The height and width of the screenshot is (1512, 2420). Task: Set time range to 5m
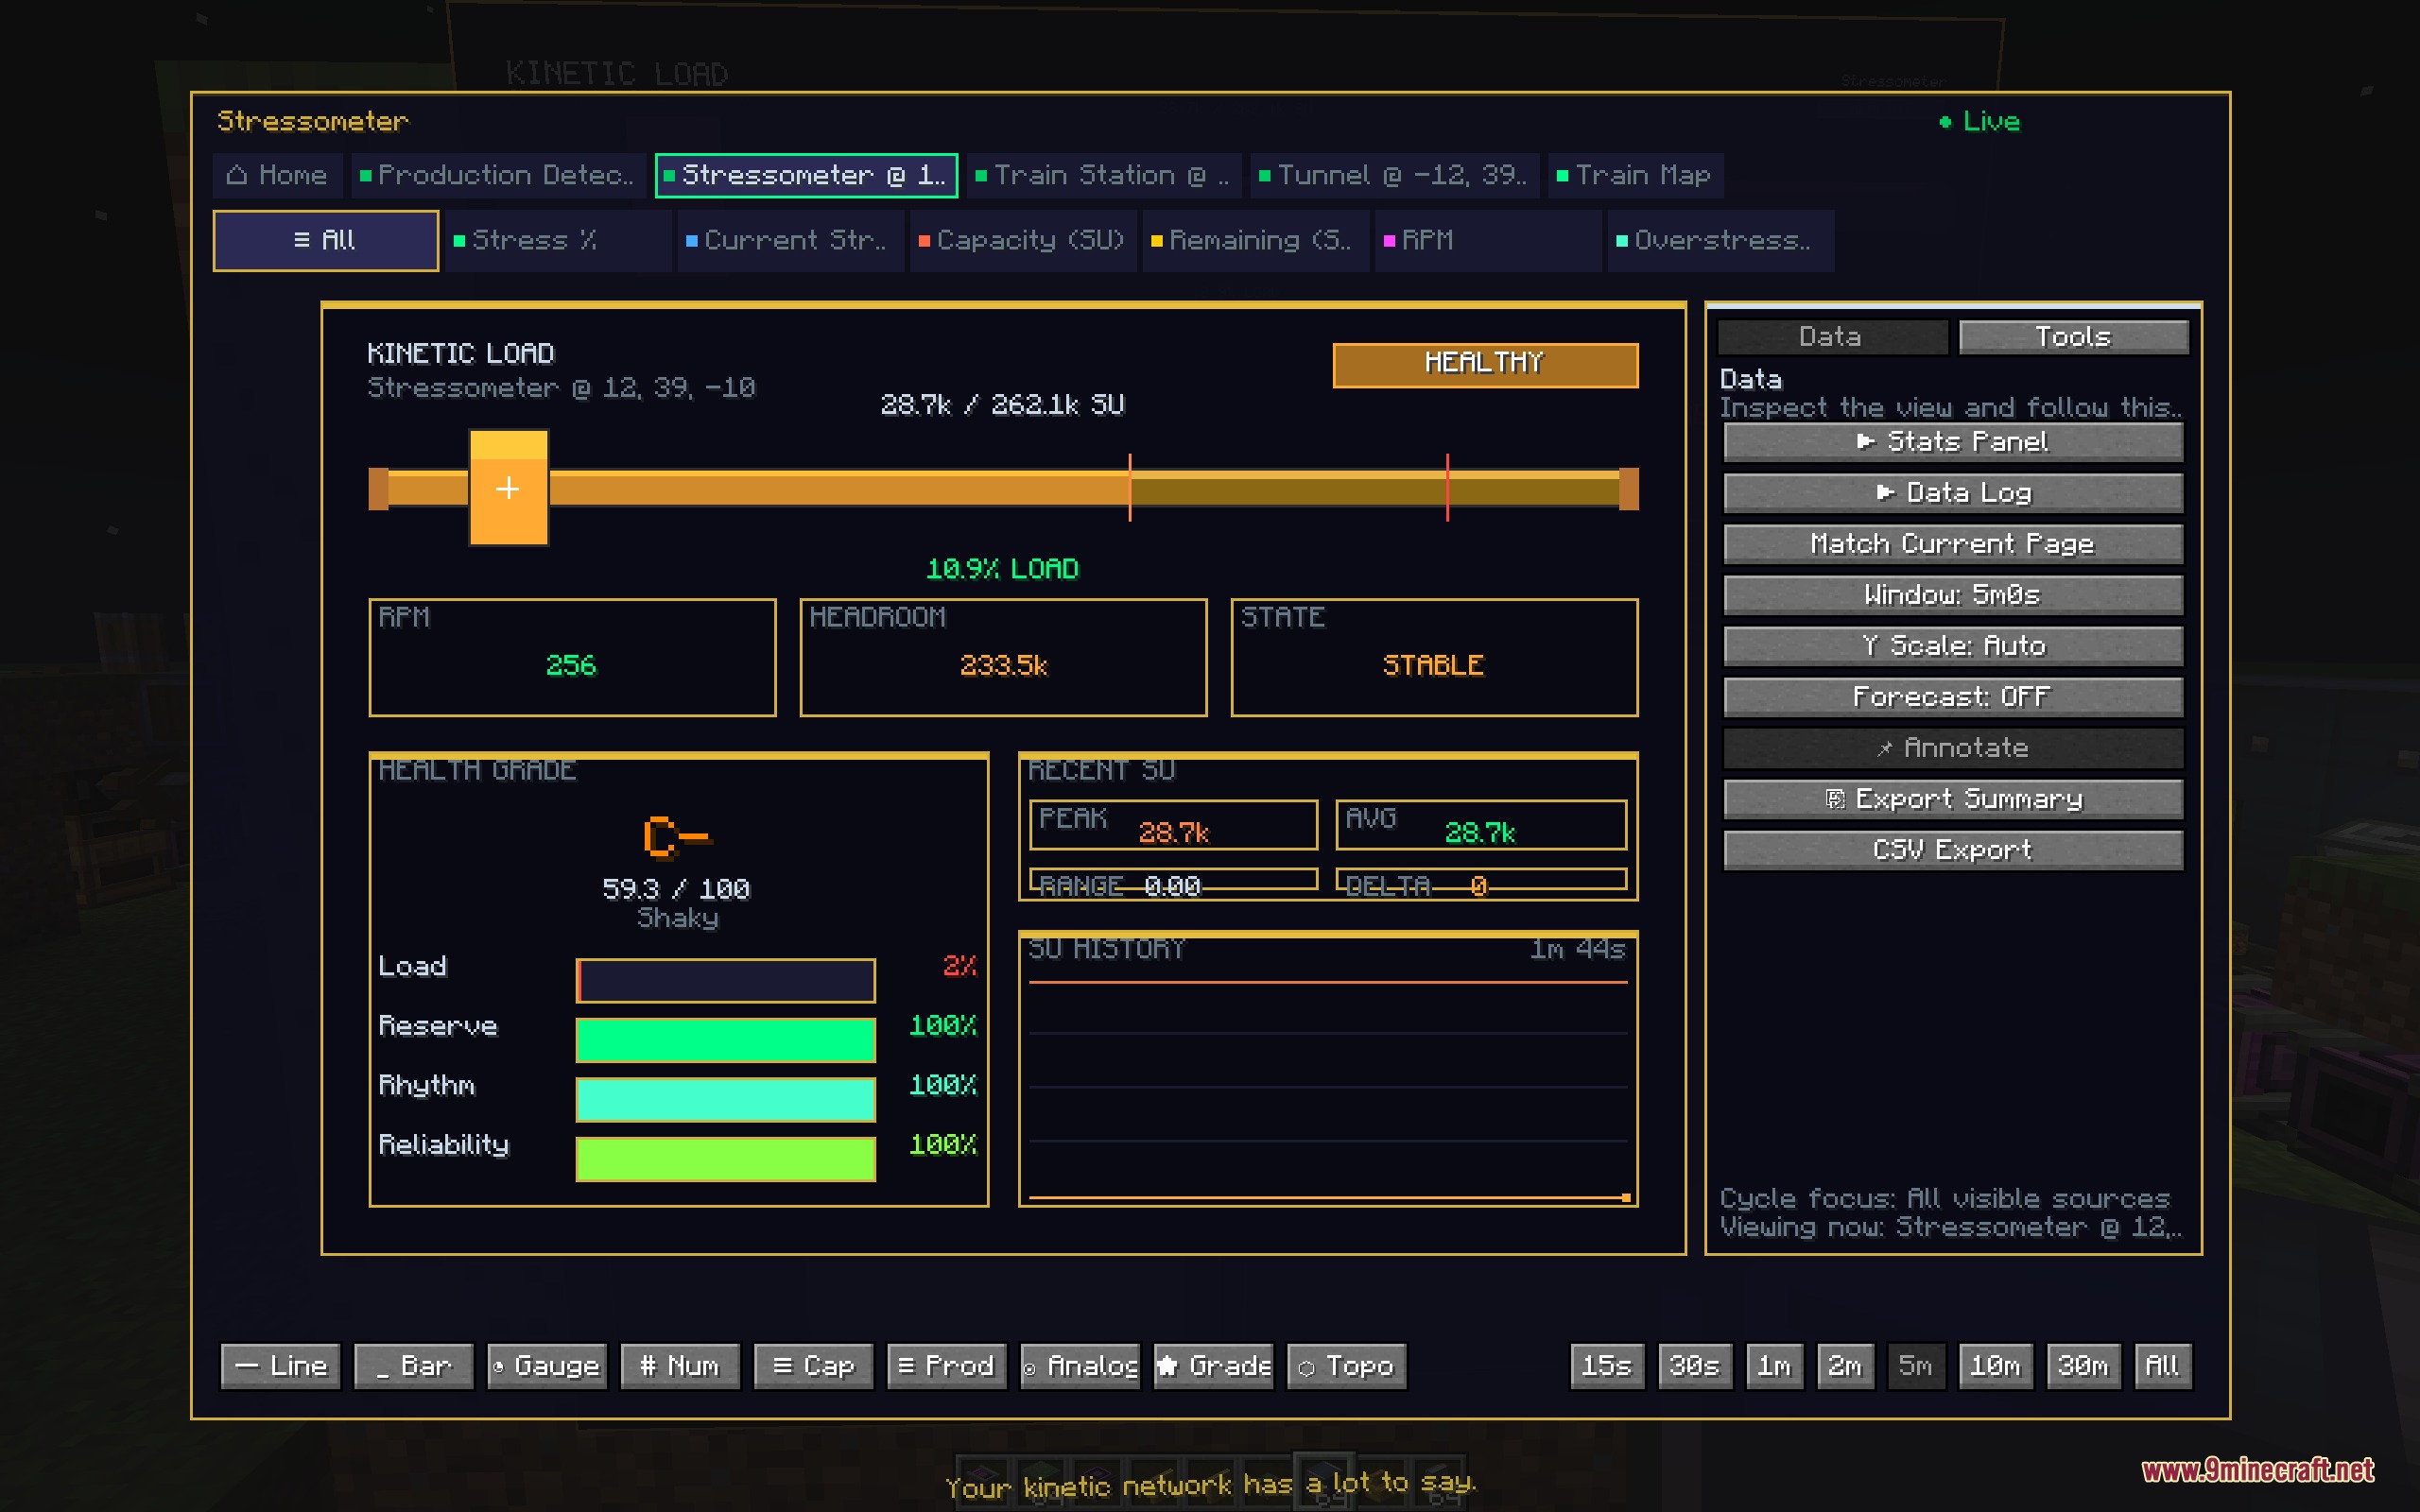(1916, 1366)
